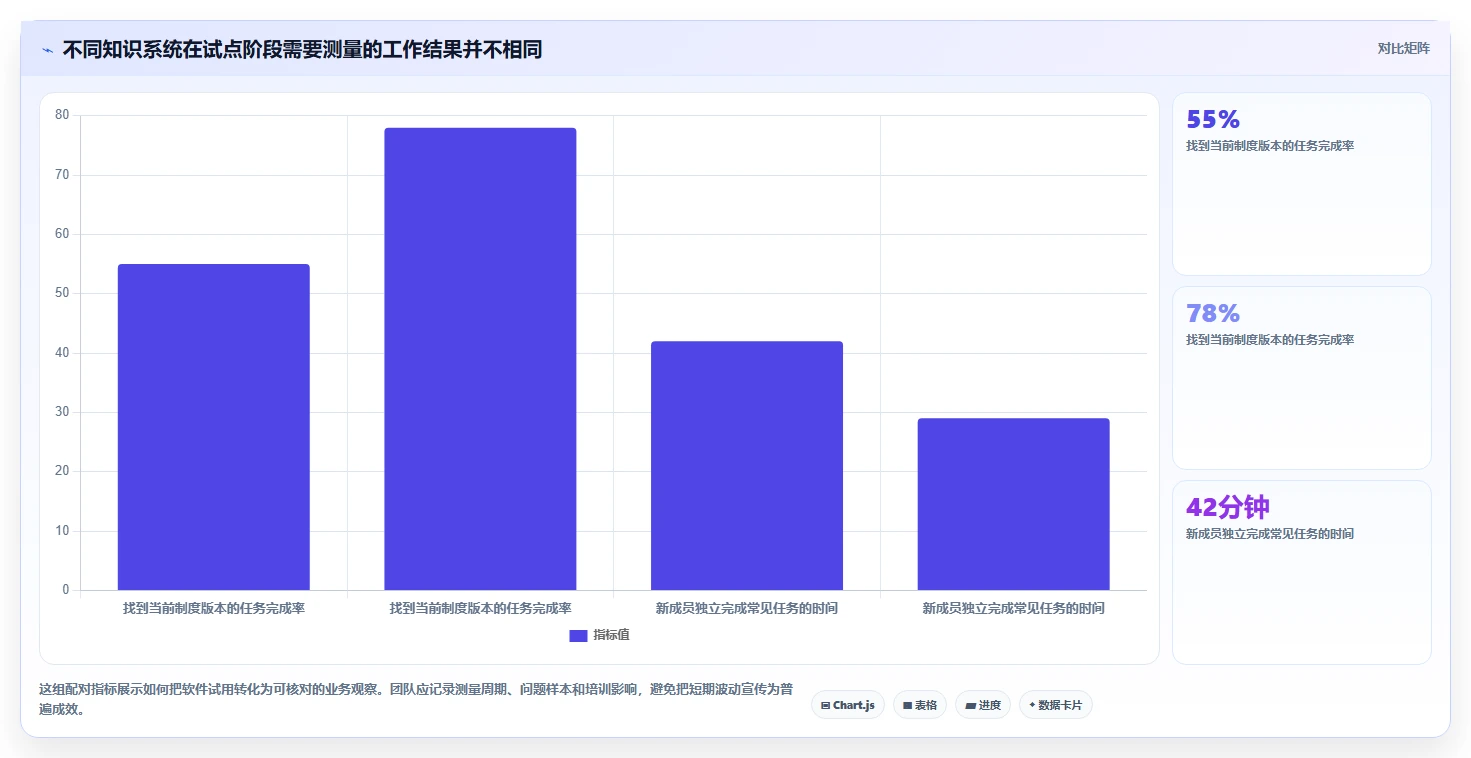
Task: Select the 进度 pill button
Action: click(x=983, y=705)
